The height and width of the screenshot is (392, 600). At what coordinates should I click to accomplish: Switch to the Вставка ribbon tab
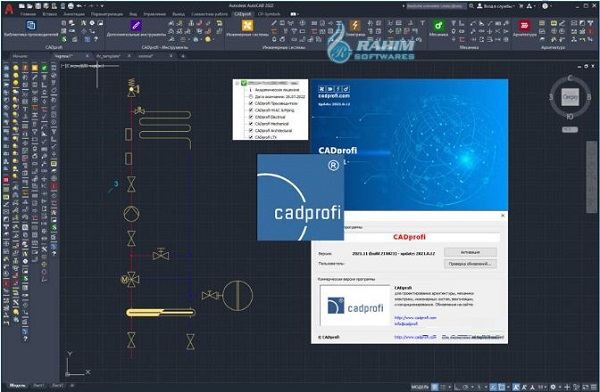[49, 14]
